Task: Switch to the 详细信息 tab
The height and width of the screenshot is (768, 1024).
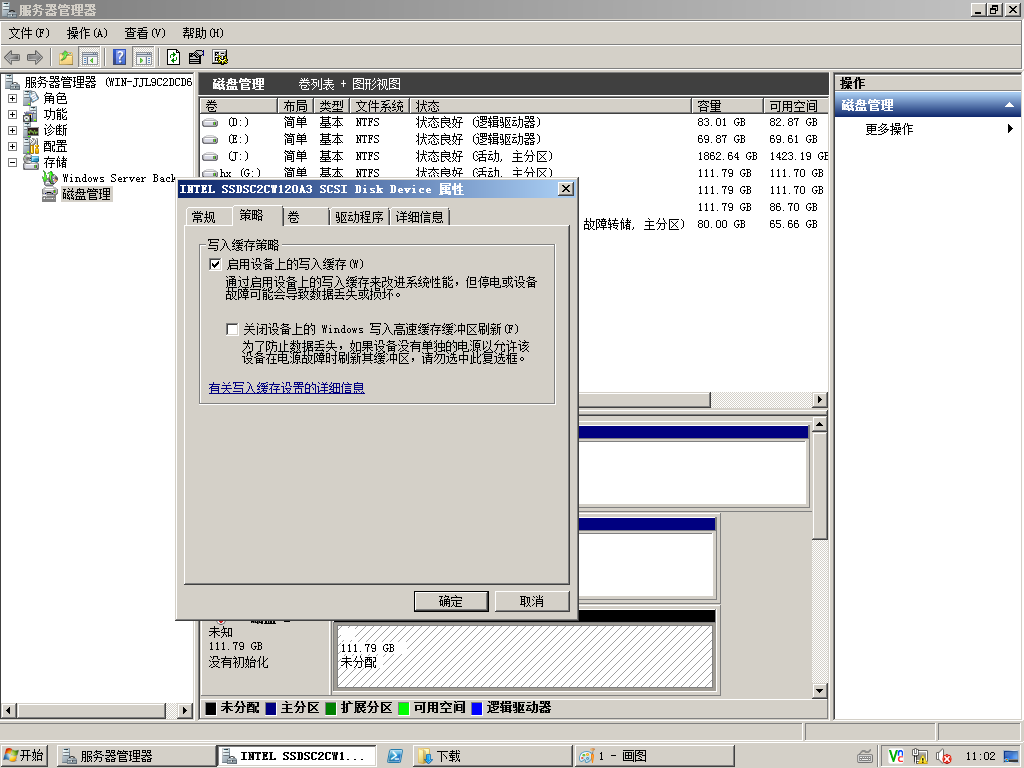Action: (419, 217)
